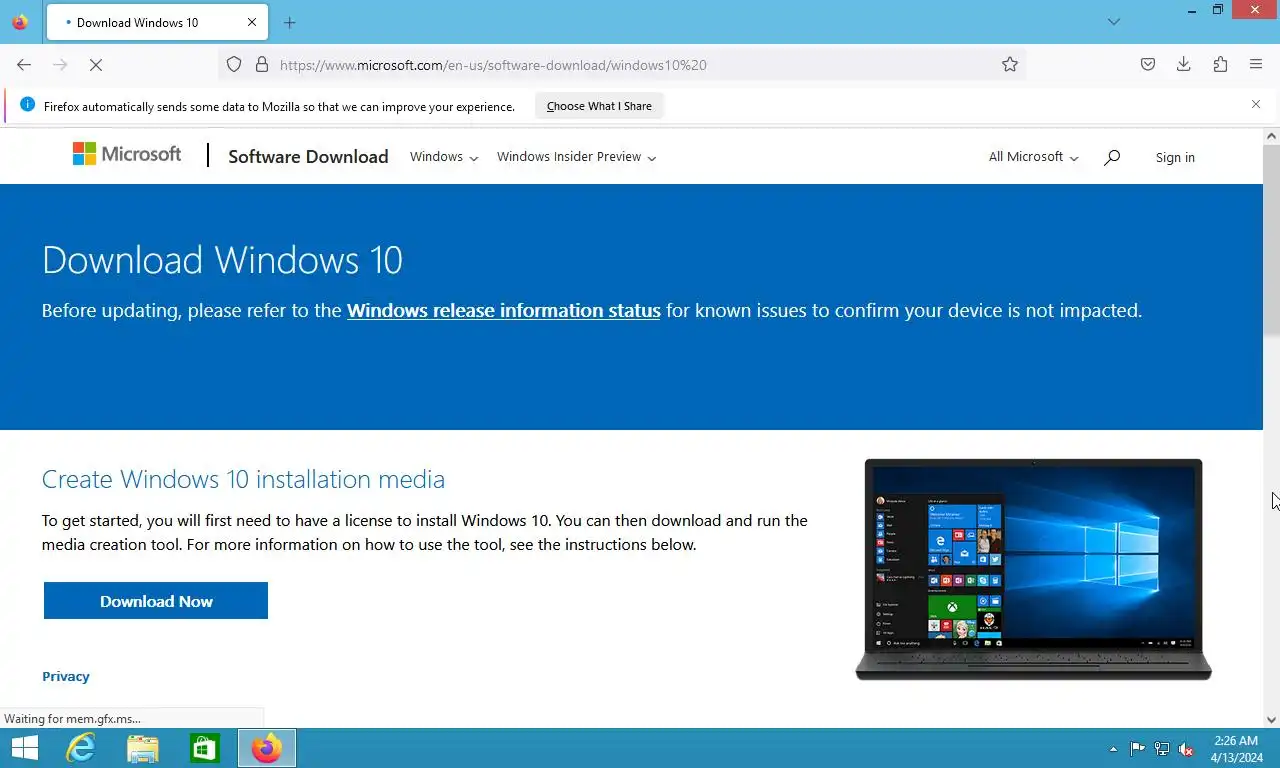1280x768 pixels.
Task: Open the network tray icon
Action: [1162, 749]
